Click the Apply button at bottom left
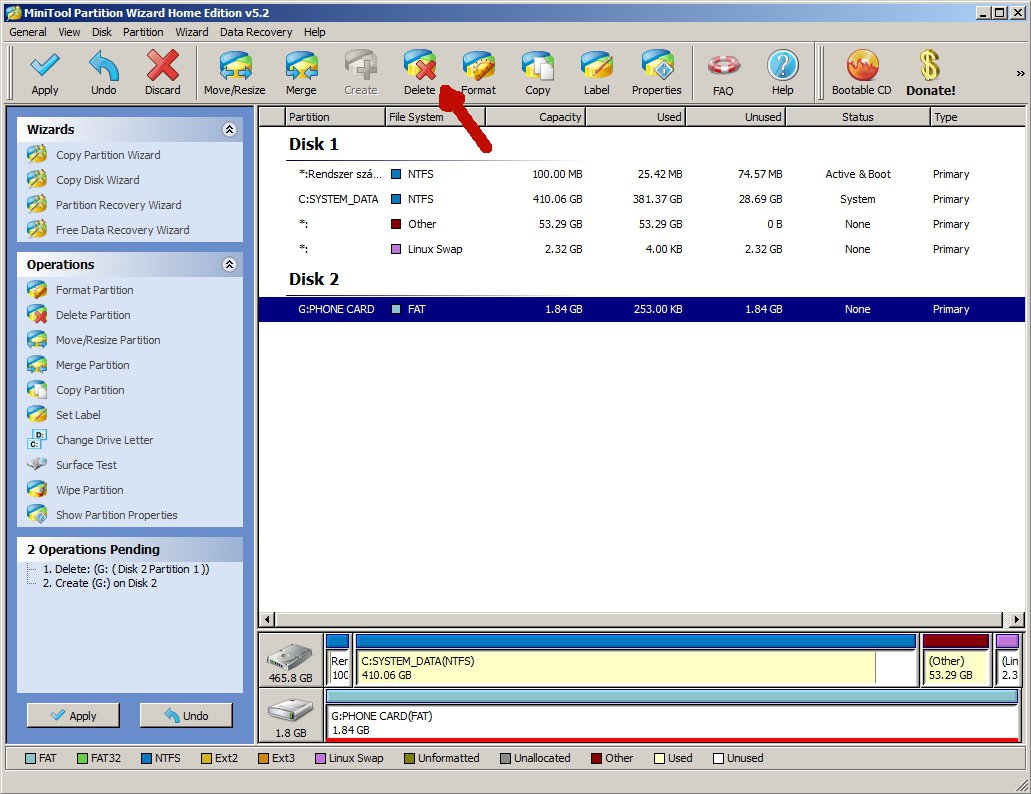Screen dimensions: 1031x794 coord(73,715)
